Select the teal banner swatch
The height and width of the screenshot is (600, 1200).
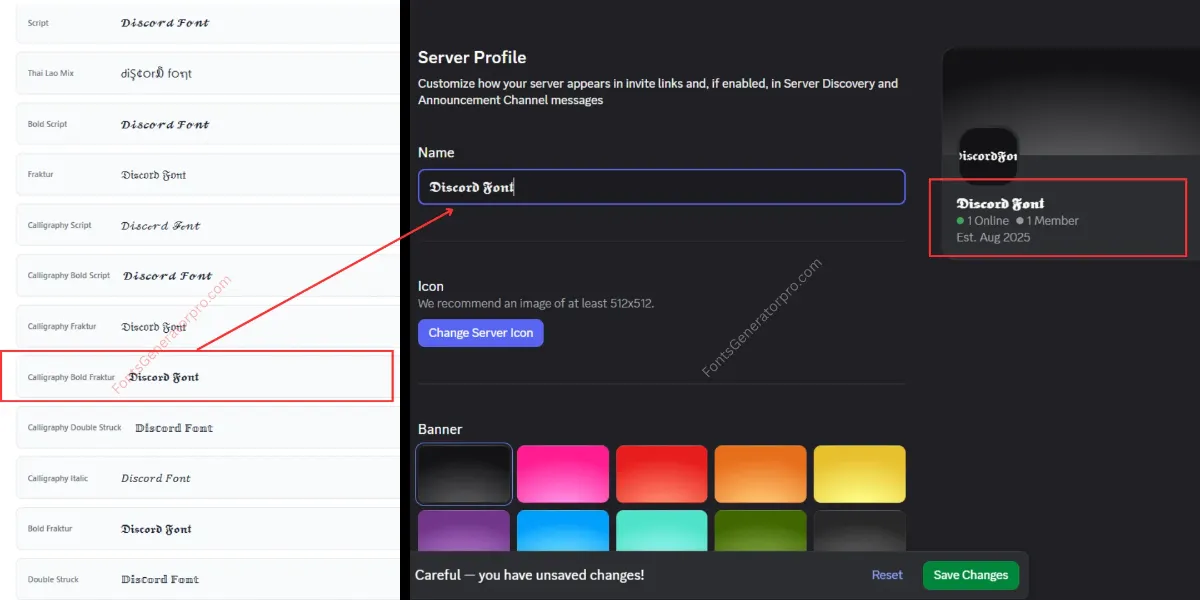tap(661, 532)
